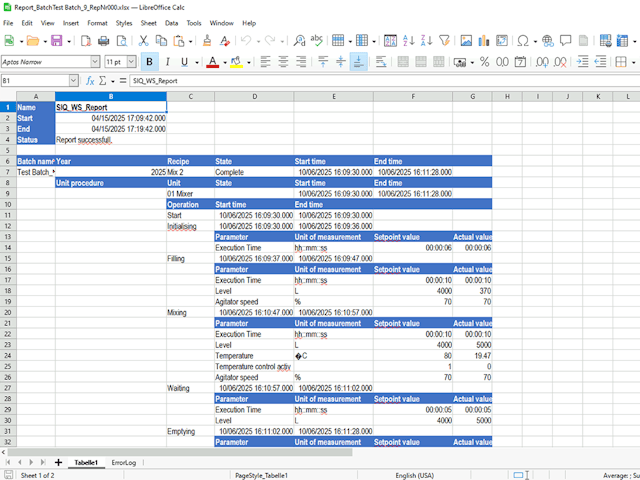Open font color dropdown arrow
The height and width of the screenshot is (480, 640).
pyautogui.click(x=225, y=62)
